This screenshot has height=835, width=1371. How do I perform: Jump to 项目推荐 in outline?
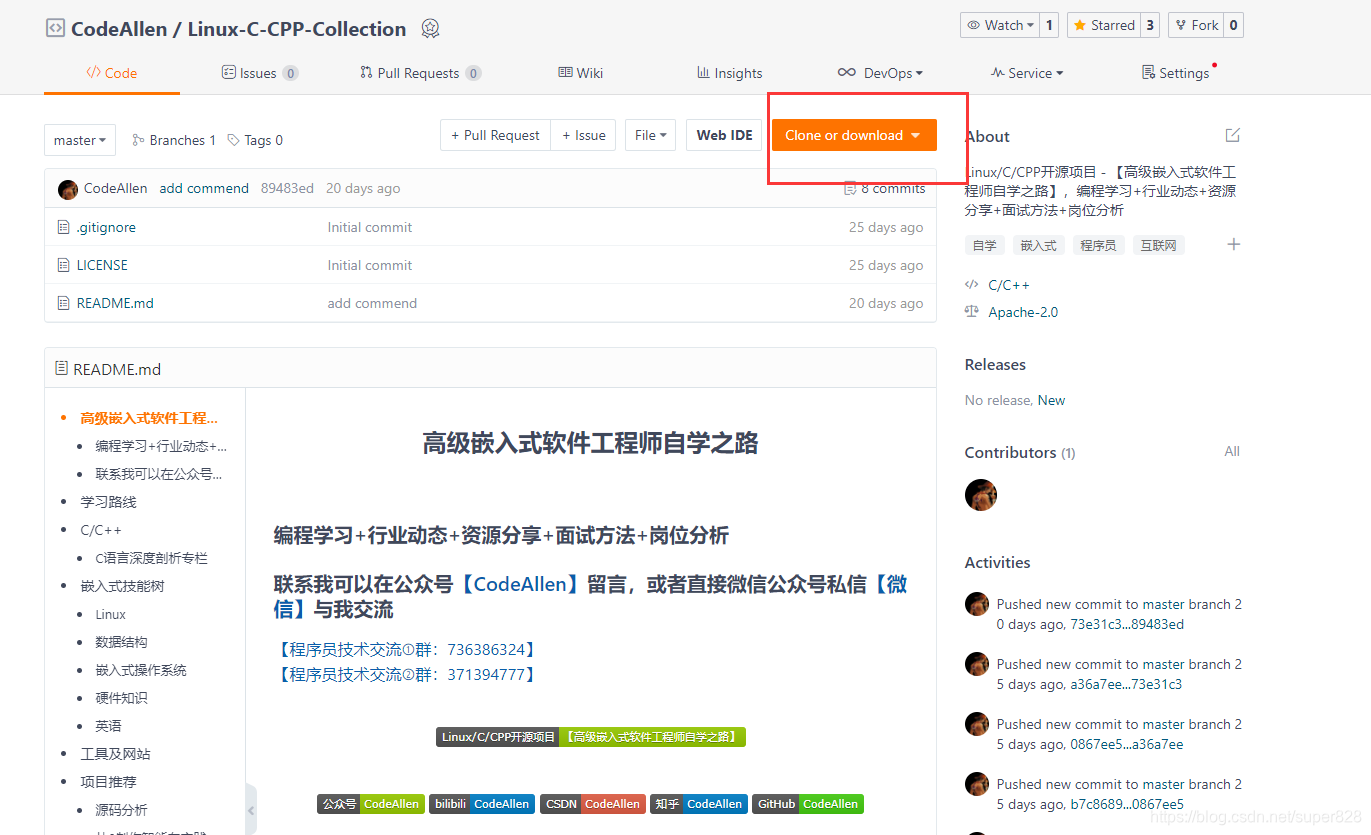click(x=108, y=782)
